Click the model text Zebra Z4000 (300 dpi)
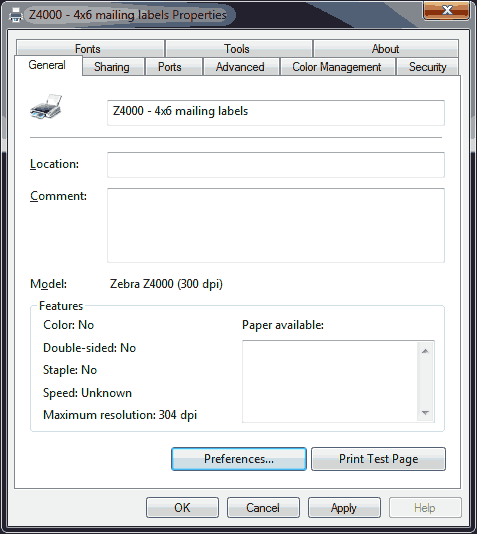This screenshot has width=477, height=534. pos(166,284)
